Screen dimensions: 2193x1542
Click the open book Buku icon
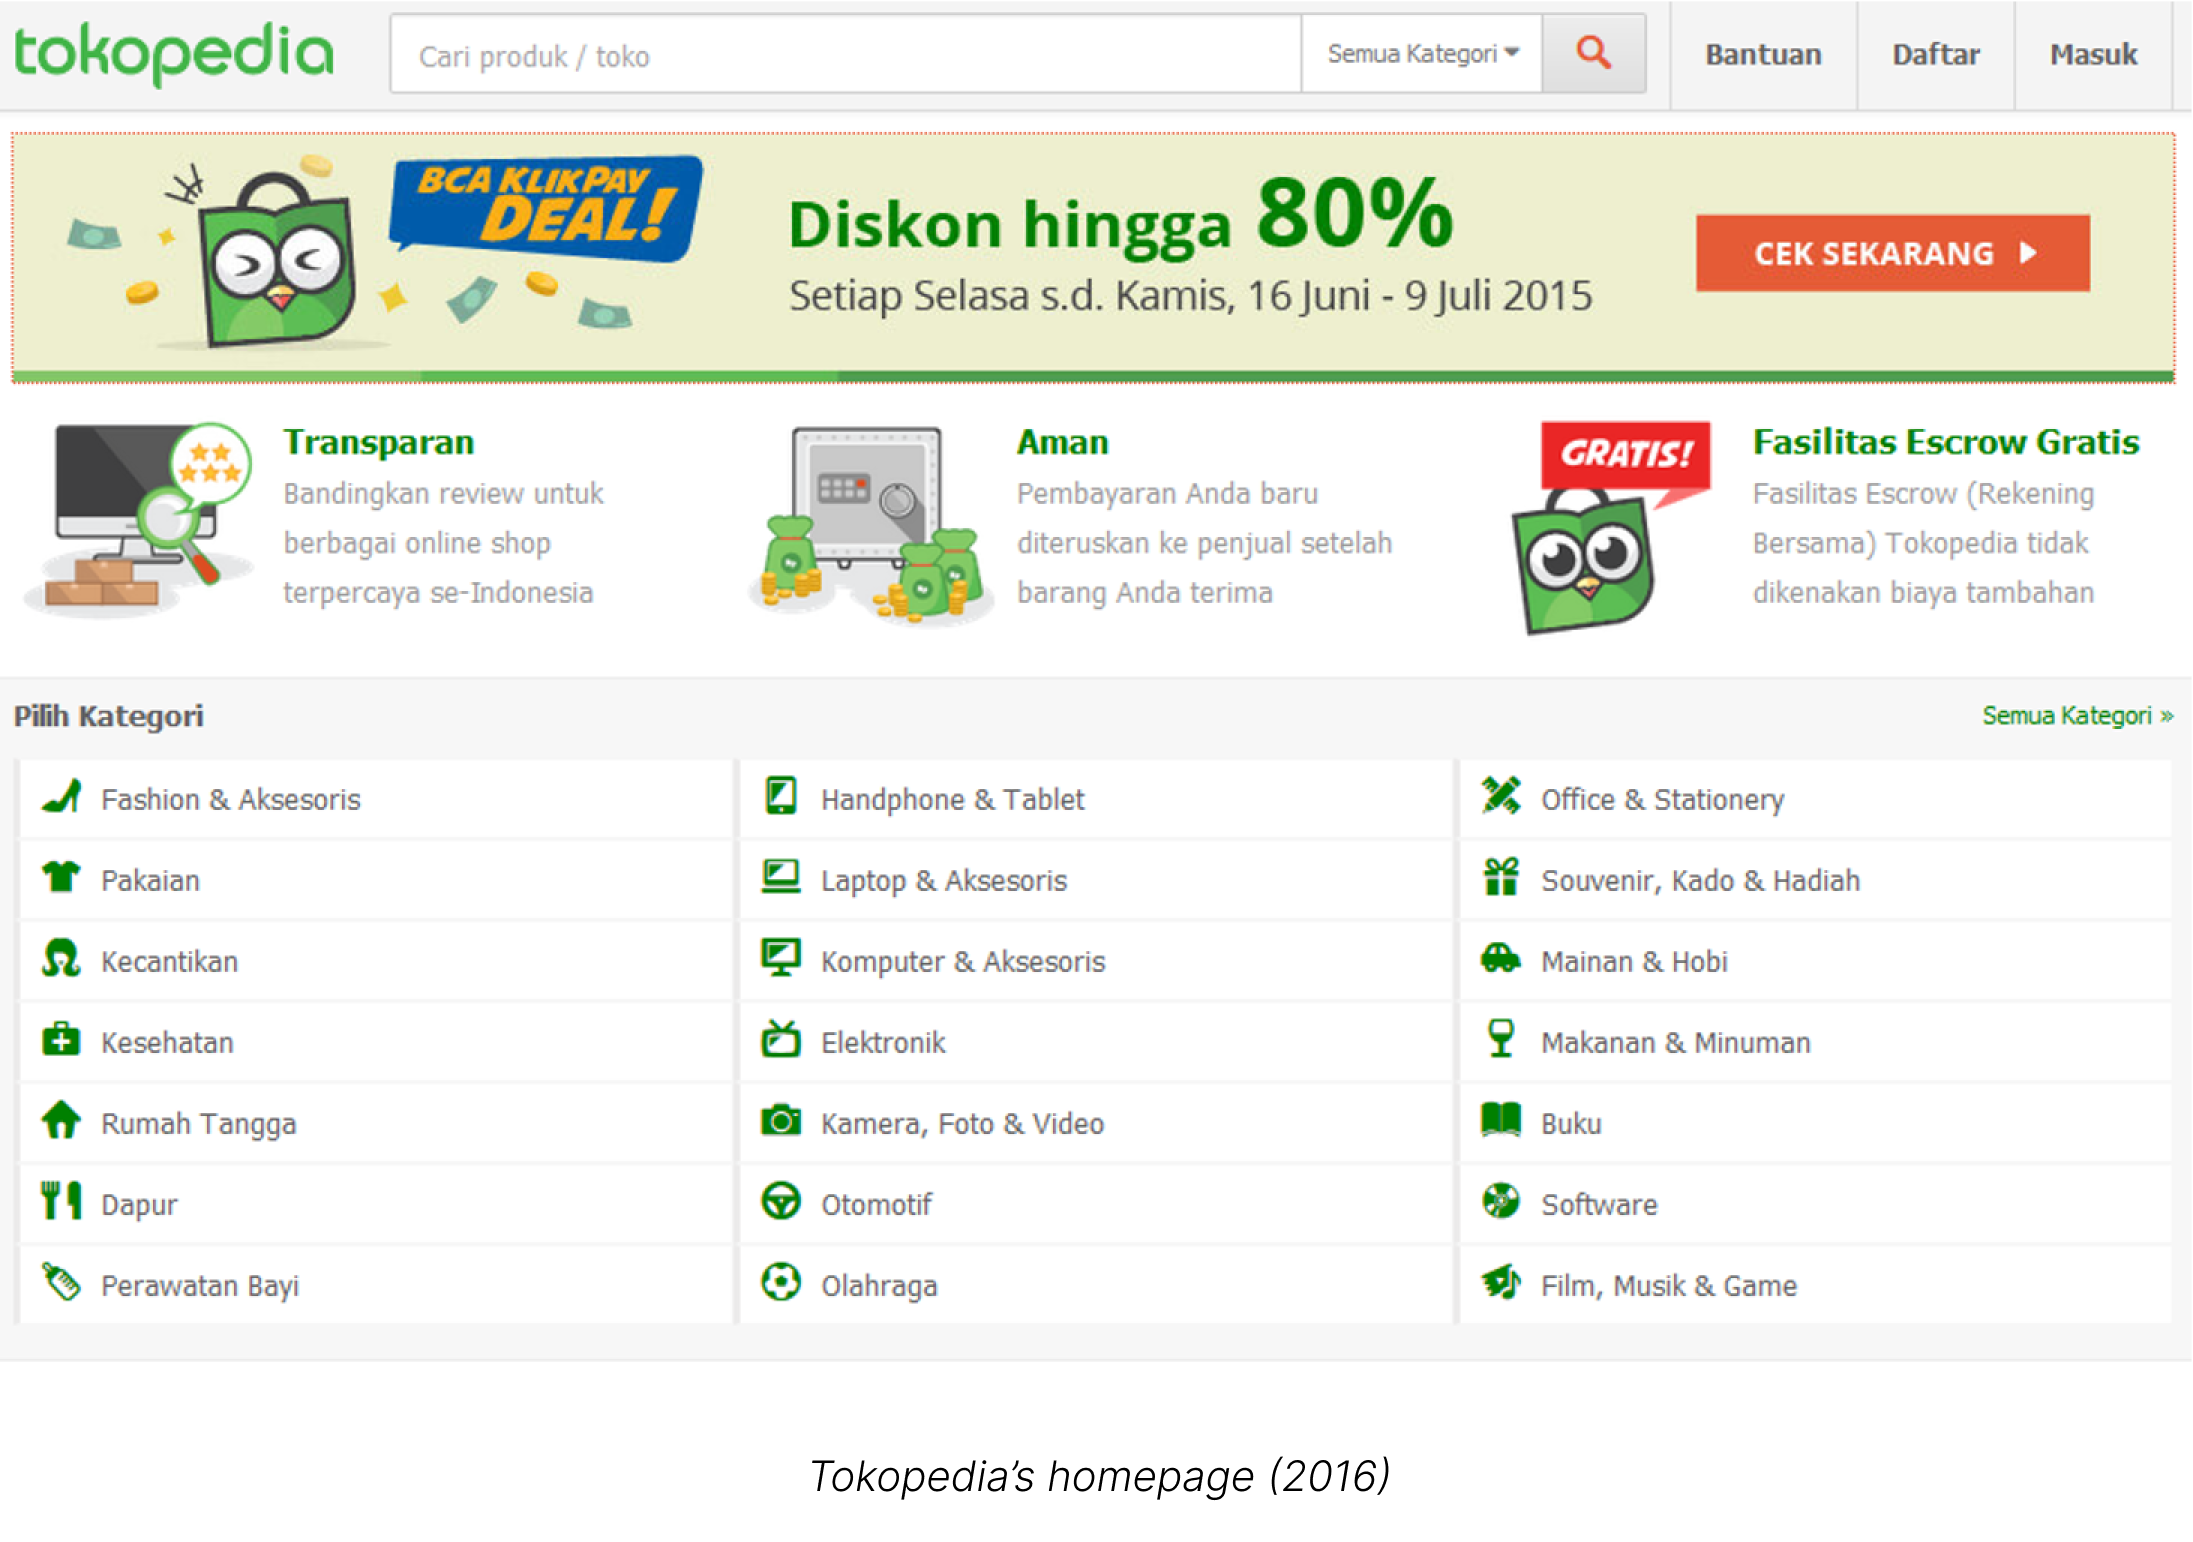click(x=1501, y=1121)
